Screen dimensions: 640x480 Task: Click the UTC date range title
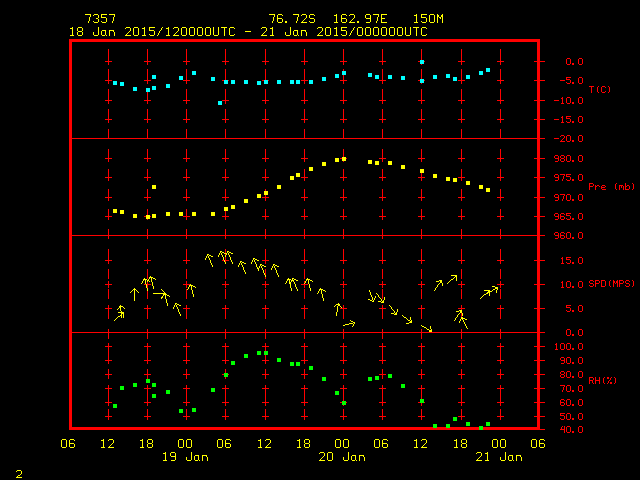(x=248, y=32)
